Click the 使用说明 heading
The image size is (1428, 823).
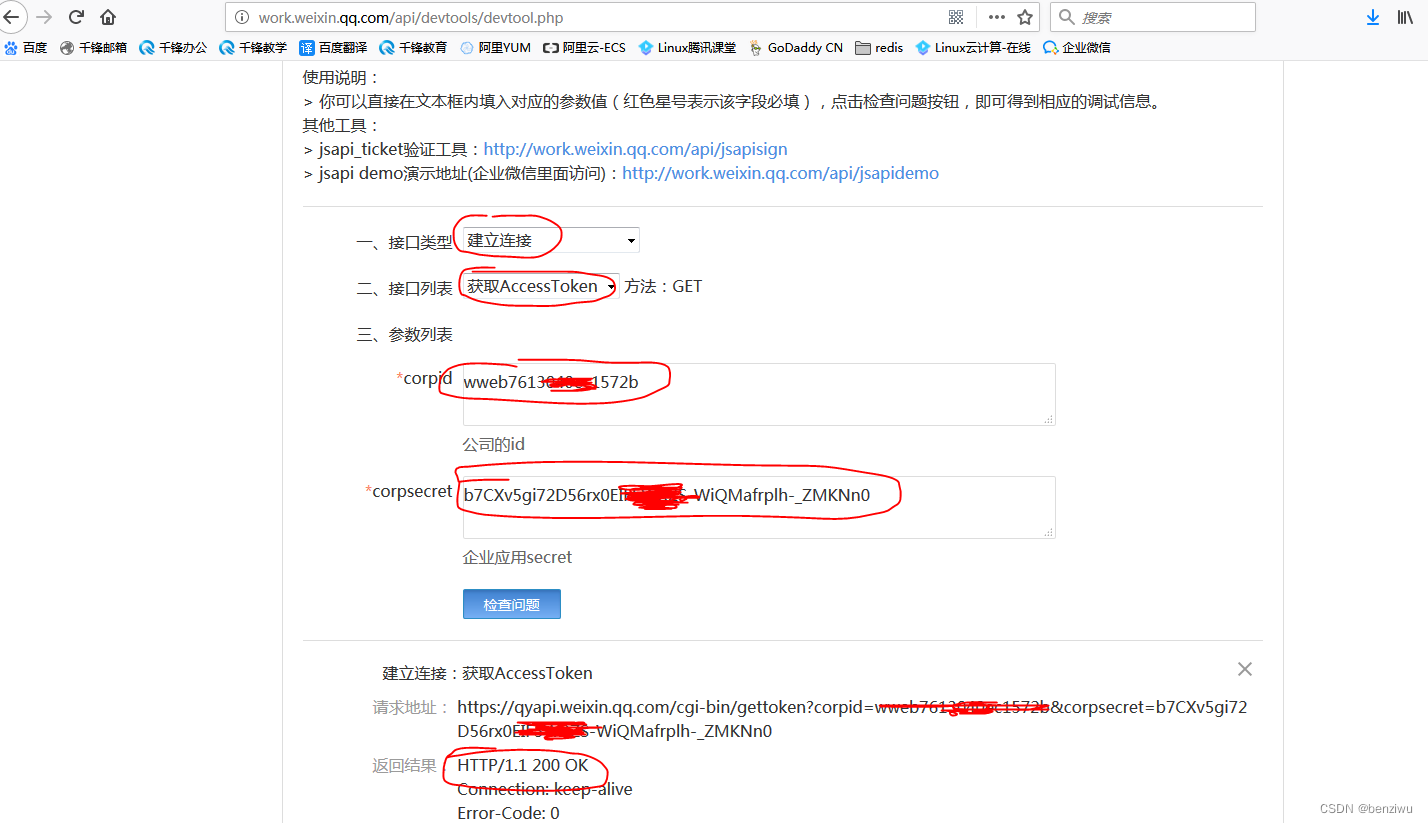point(341,77)
